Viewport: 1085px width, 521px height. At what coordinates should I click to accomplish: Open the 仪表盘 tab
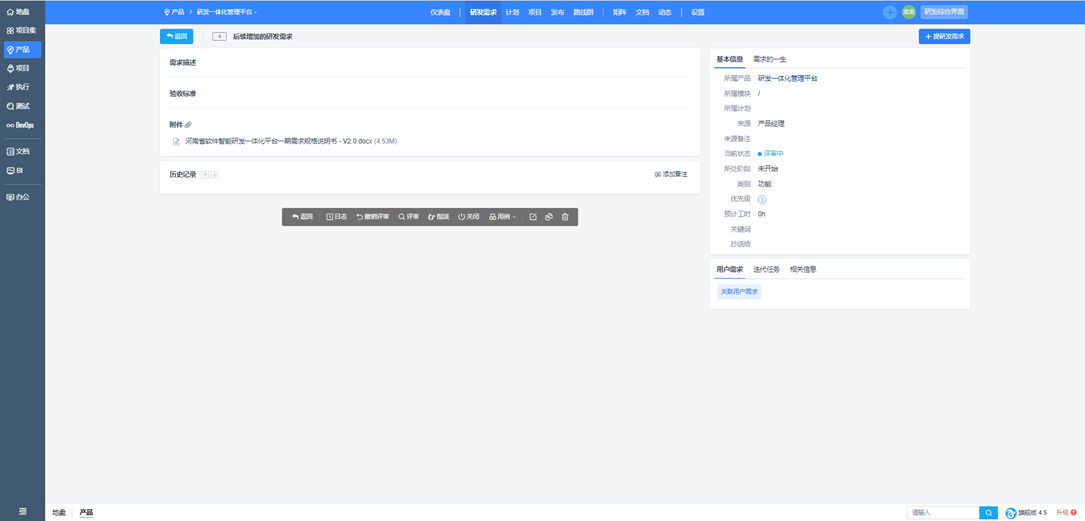[x=441, y=12]
